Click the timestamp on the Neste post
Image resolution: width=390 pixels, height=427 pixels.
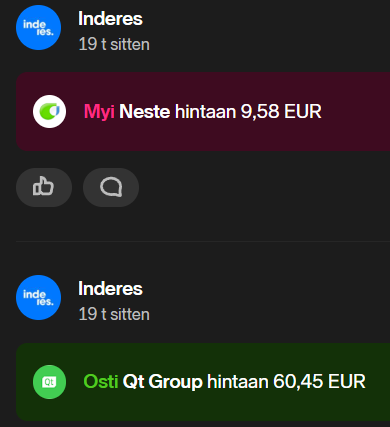[x=114, y=44]
